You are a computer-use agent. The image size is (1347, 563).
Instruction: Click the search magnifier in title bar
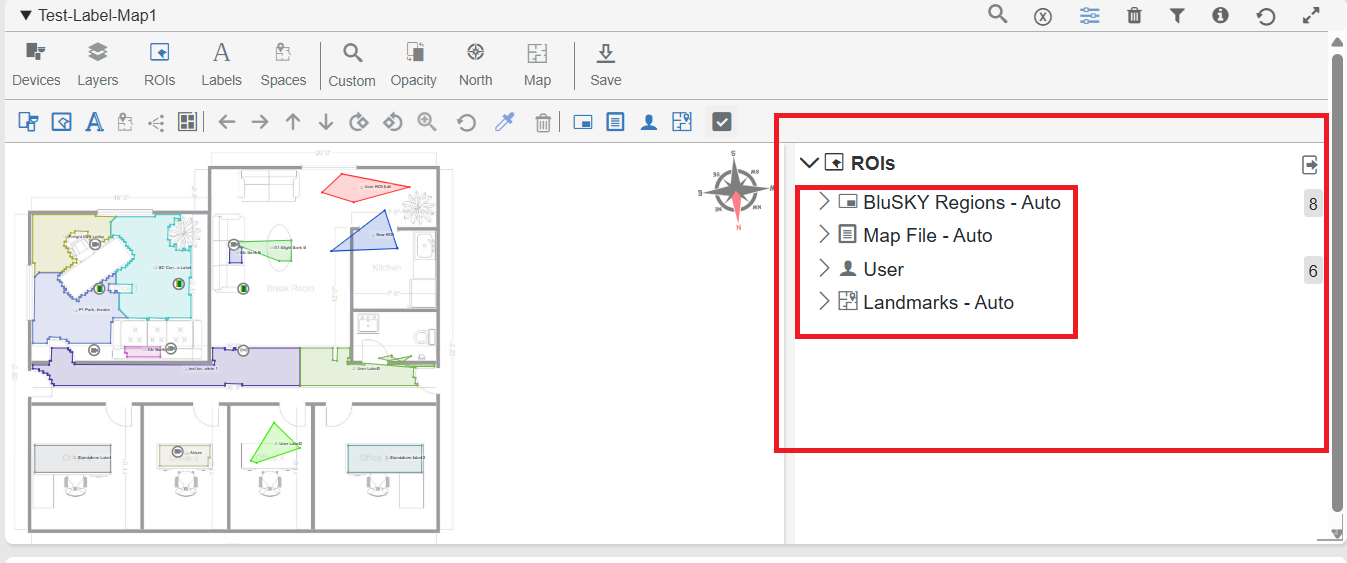997,14
